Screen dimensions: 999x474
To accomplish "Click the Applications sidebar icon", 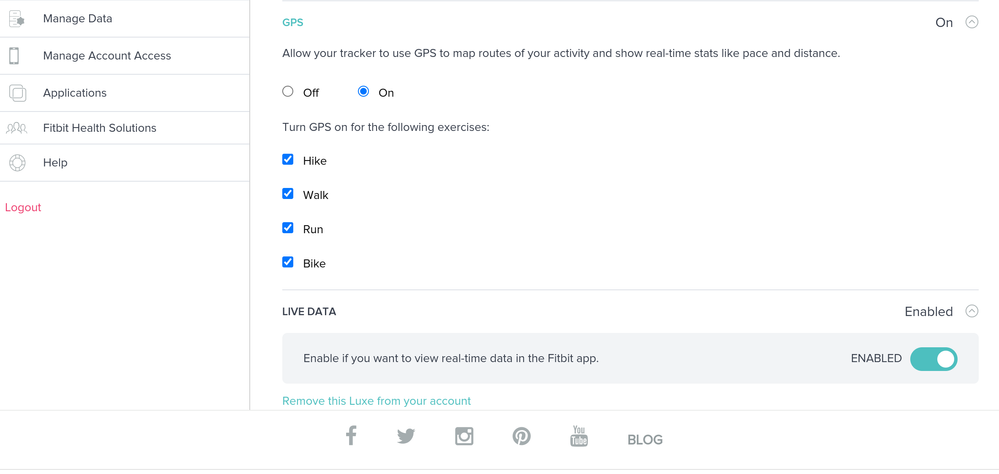I will pyautogui.click(x=17, y=93).
